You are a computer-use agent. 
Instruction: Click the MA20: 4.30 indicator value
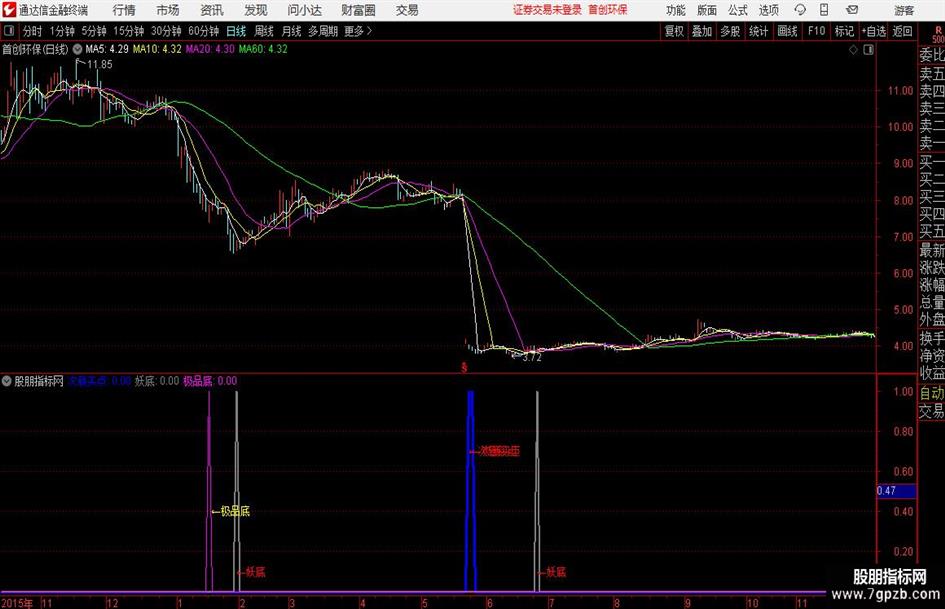coord(210,49)
